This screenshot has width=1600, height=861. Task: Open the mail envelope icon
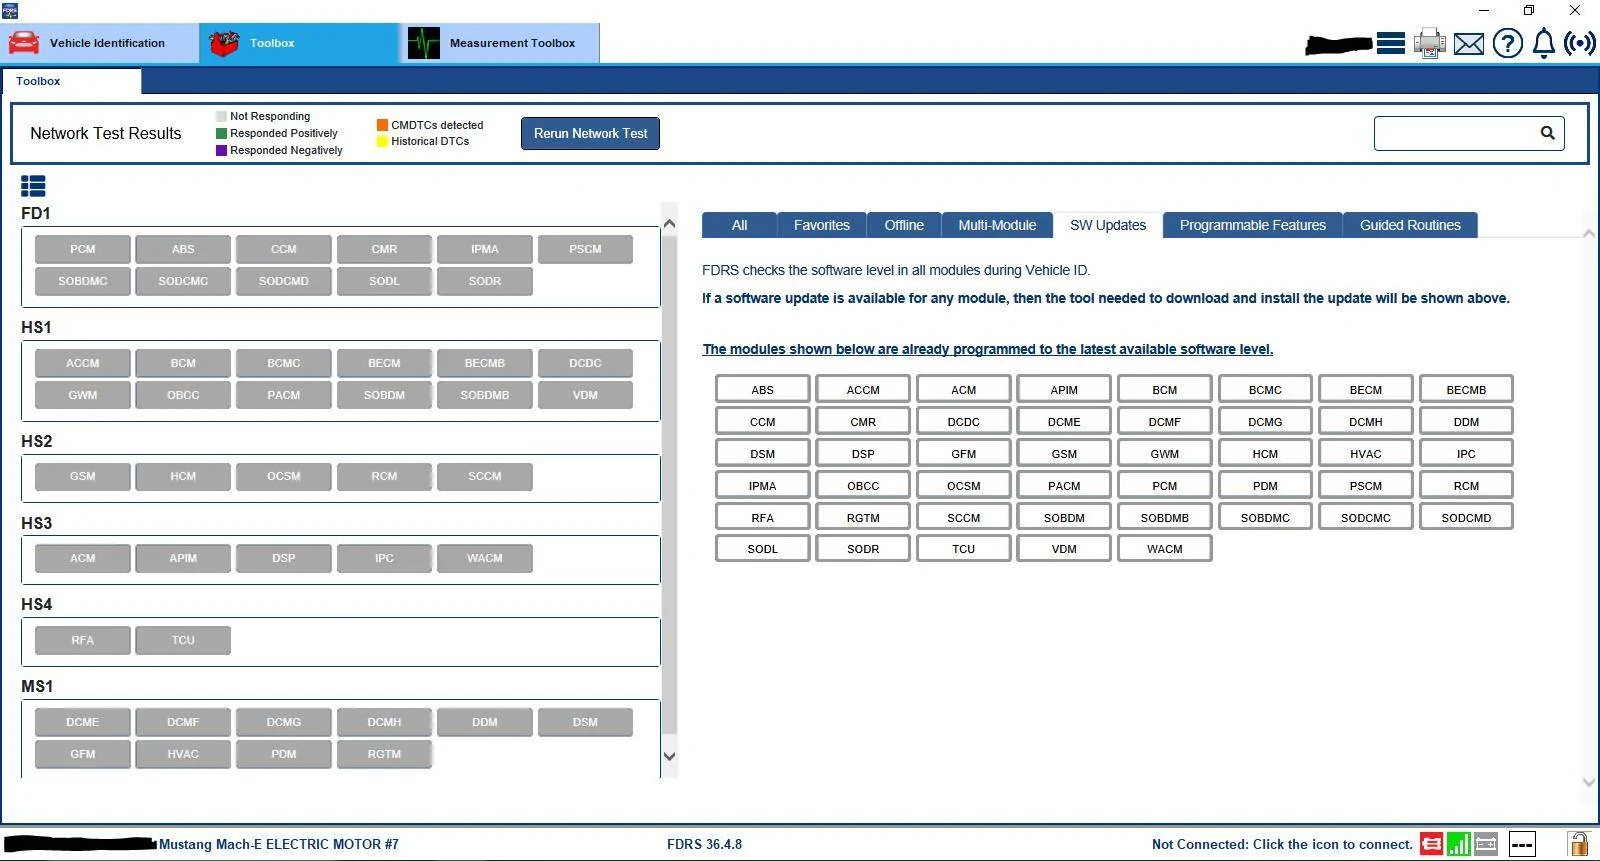[x=1468, y=44]
